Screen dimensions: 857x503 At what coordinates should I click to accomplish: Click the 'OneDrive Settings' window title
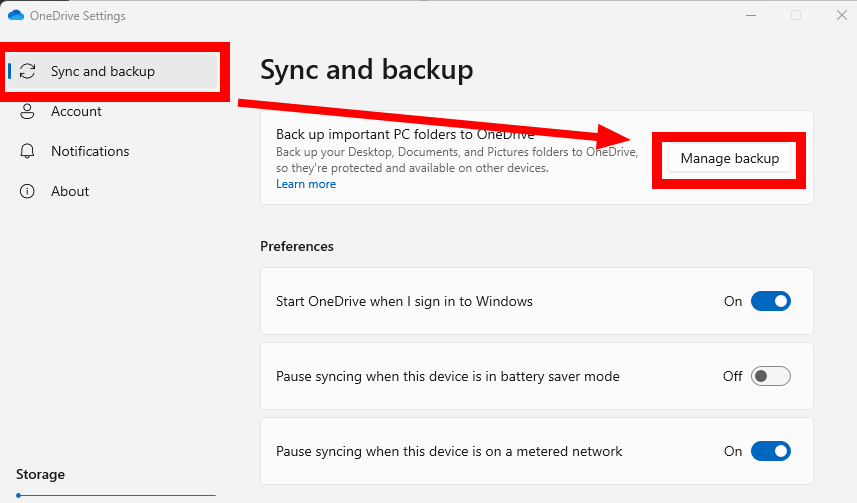click(x=78, y=16)
